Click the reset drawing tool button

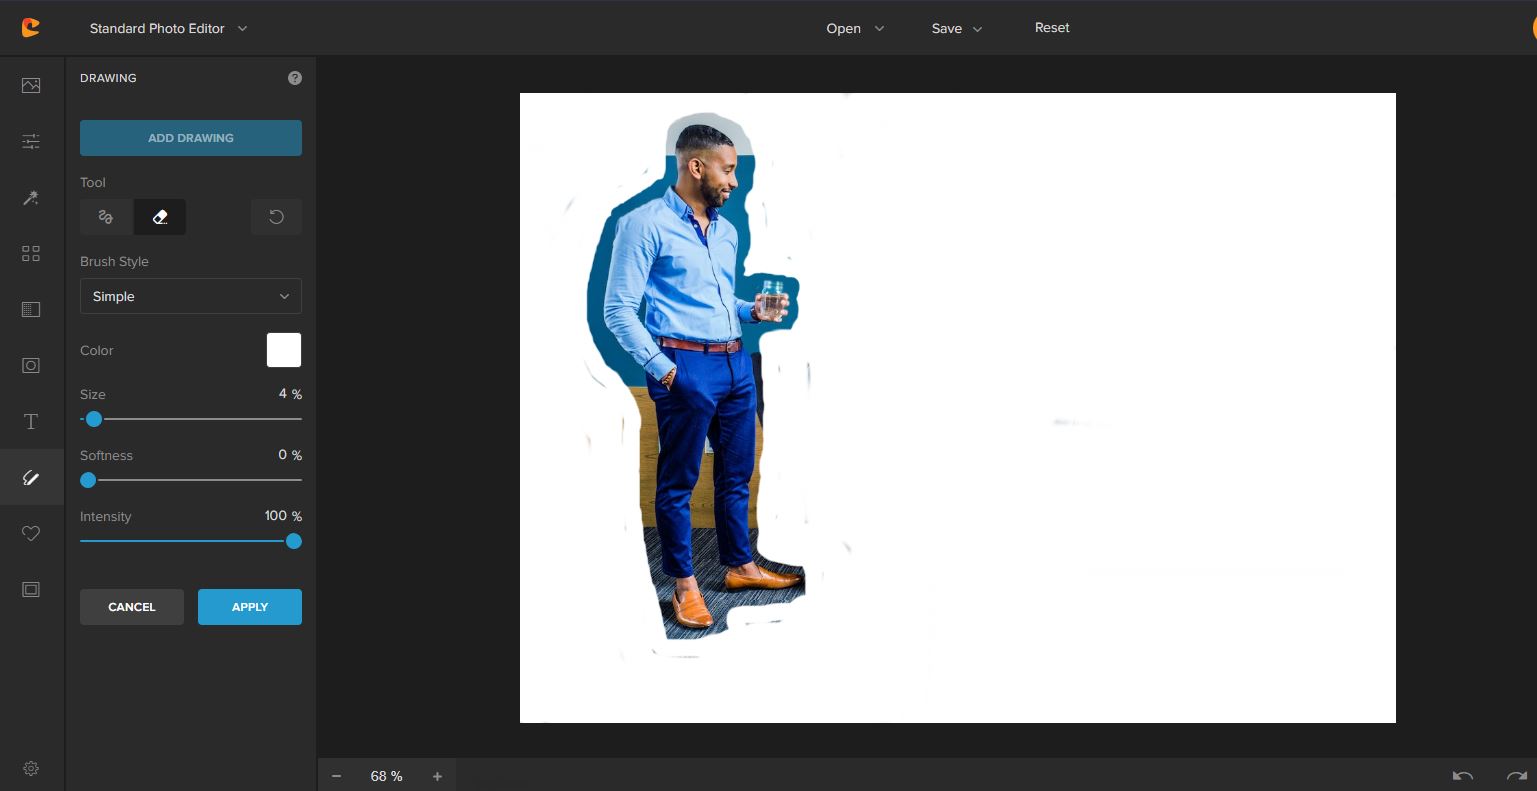(276, 217)
